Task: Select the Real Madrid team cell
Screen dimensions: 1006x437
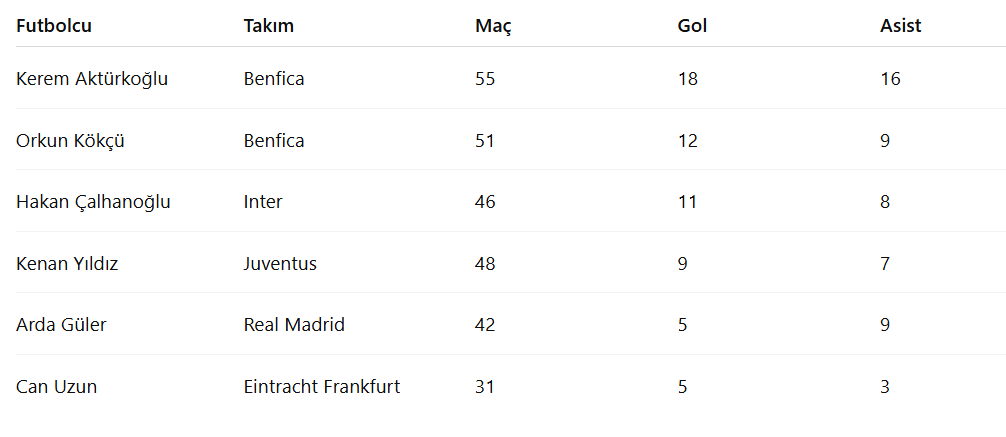Action: [x=294, y=325]
